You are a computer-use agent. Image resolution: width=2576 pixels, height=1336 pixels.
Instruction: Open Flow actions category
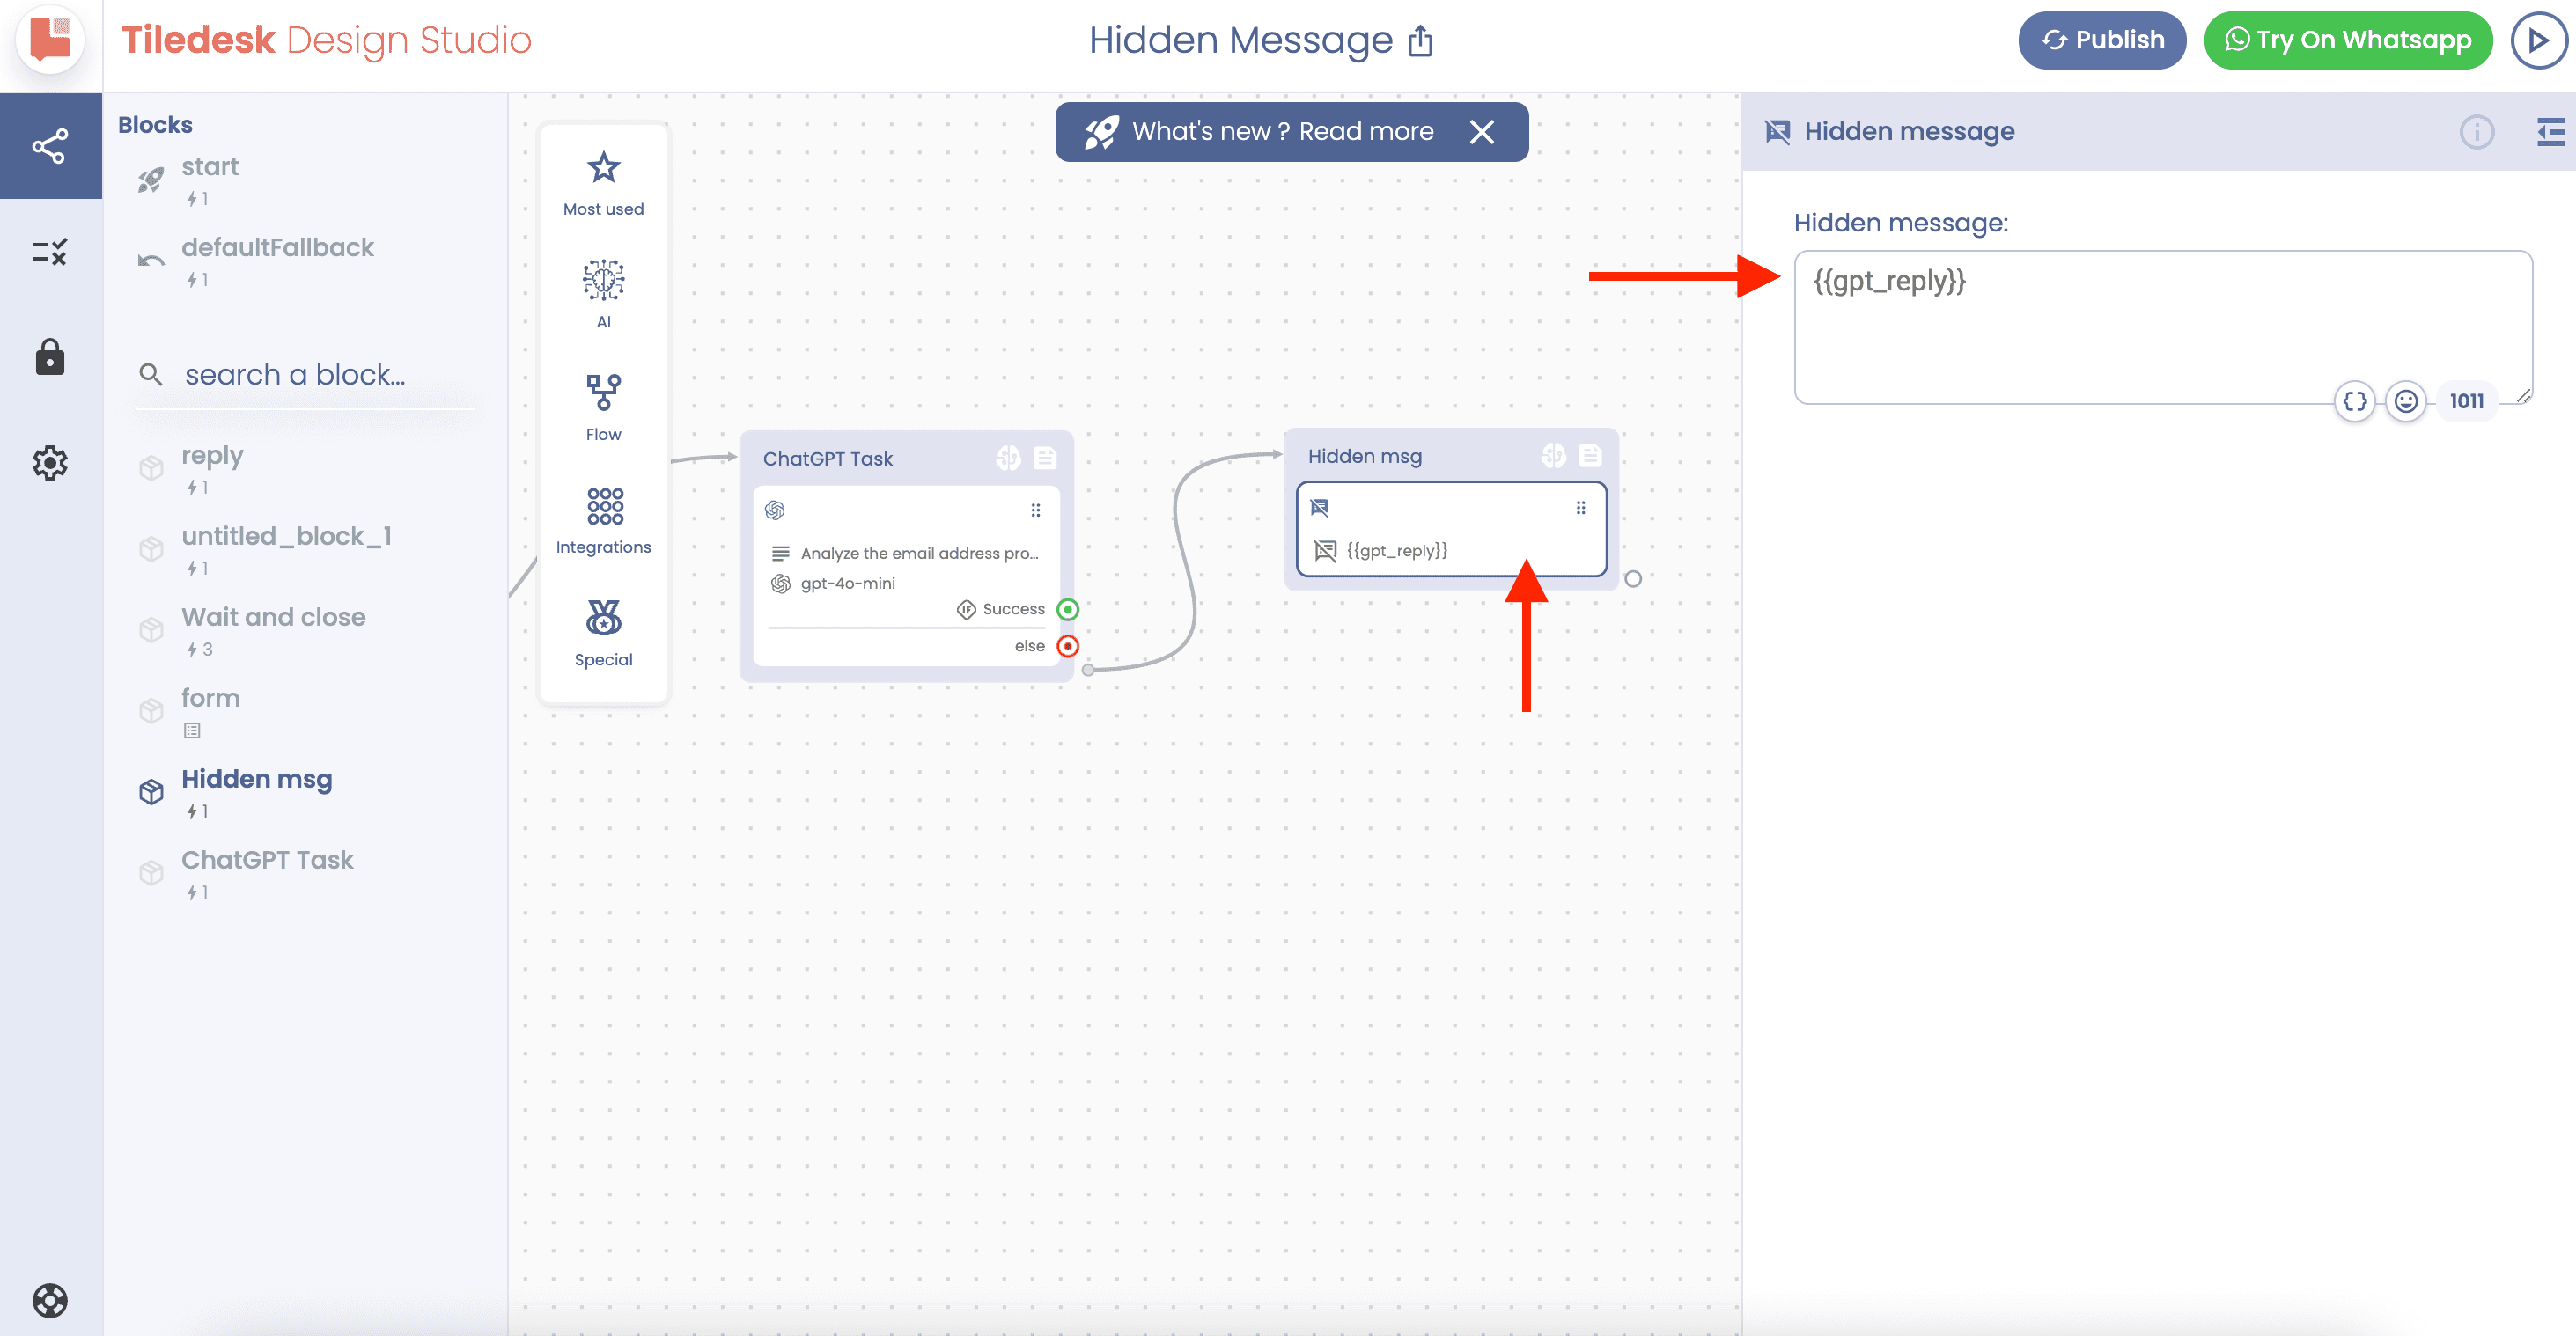(603, 407)
